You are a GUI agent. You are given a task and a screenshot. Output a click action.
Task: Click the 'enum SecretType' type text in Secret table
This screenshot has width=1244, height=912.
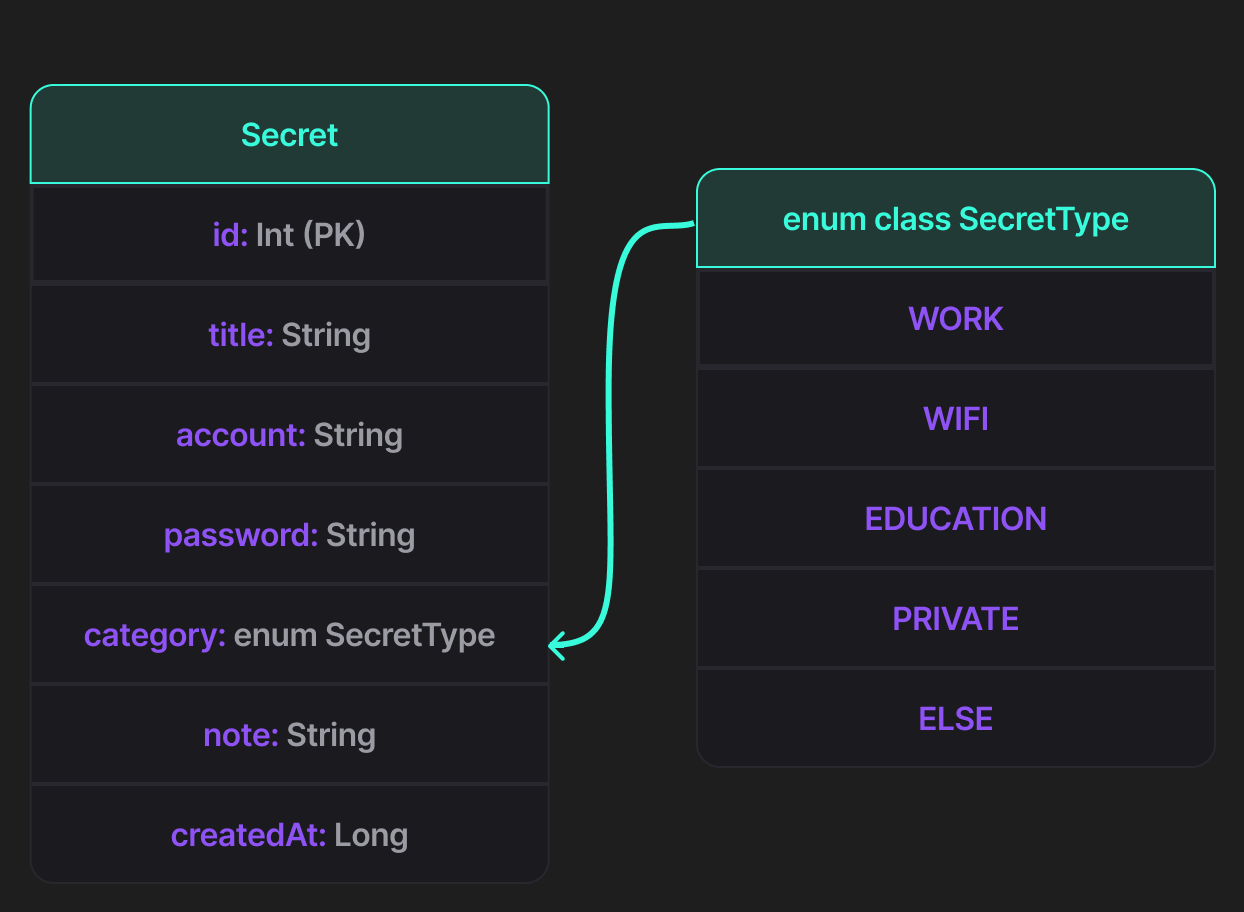click(x=364, y=635)
